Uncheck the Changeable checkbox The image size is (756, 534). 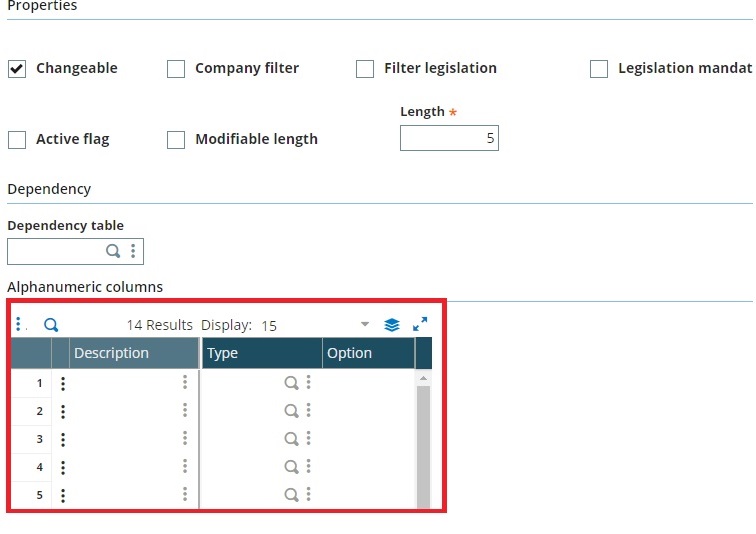17,69
